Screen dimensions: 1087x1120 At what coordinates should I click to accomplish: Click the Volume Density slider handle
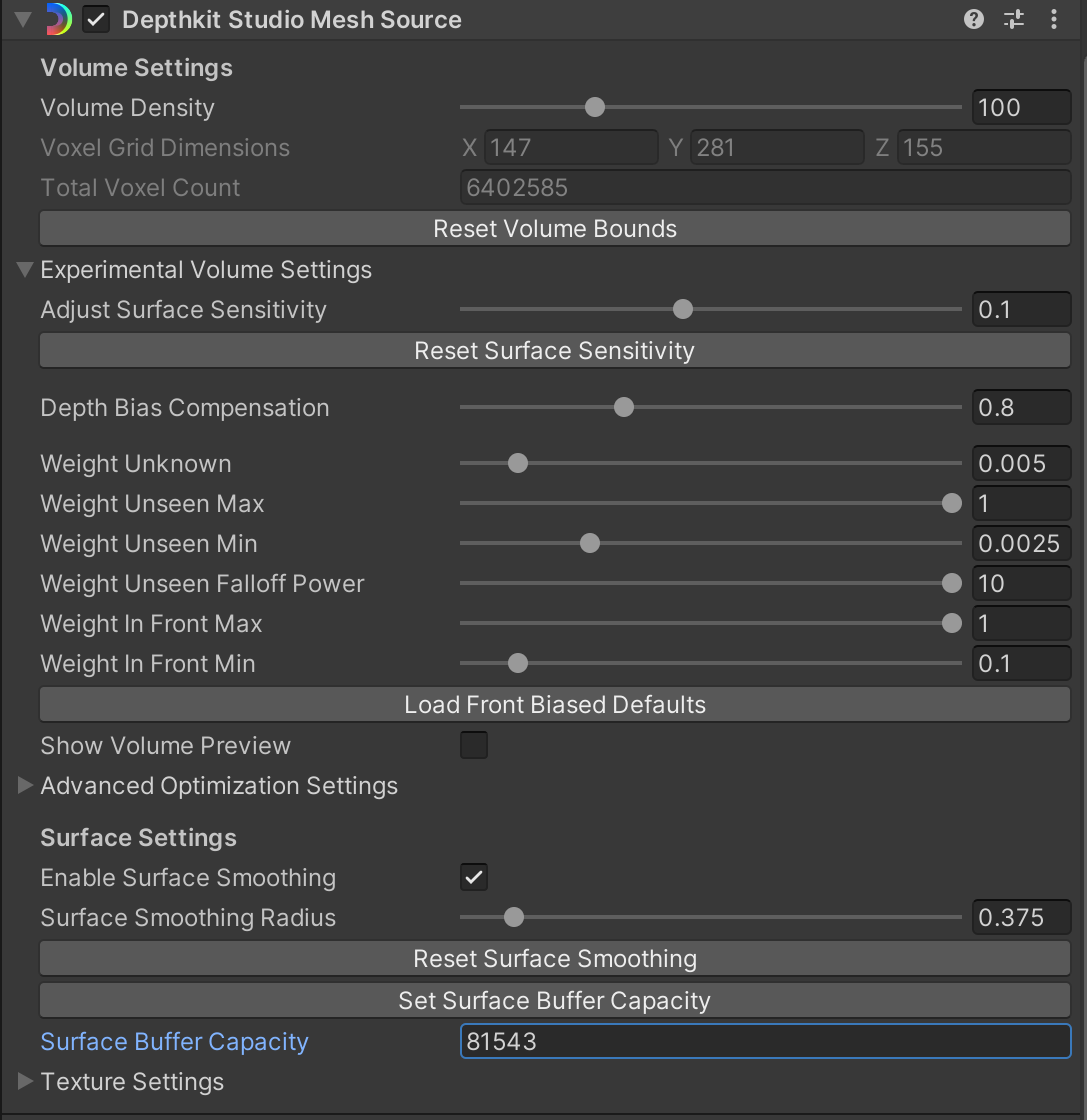pyautogui.click(x=595, y=107)
